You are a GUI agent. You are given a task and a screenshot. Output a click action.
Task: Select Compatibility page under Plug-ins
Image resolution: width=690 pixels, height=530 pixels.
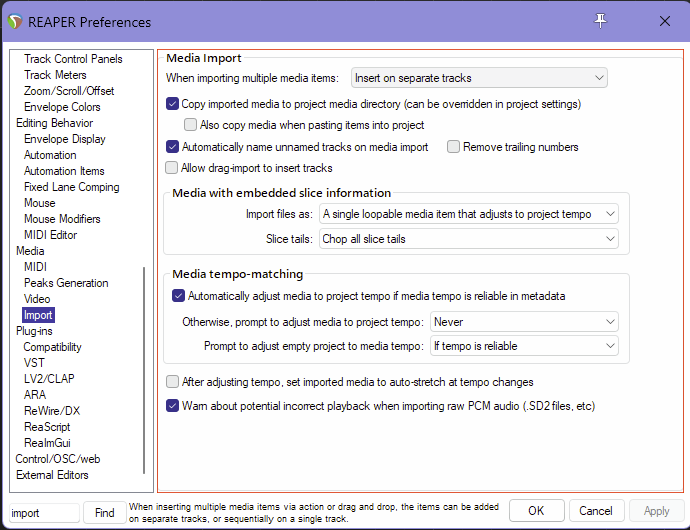point(52,347)
